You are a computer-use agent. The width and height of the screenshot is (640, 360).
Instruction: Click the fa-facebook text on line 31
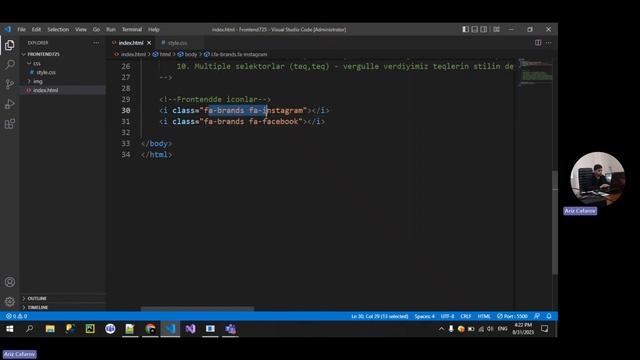(x=273, y=122)
